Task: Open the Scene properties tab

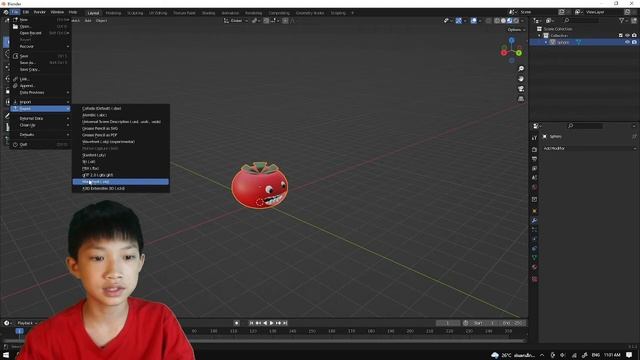Action: click(x=534, y=178)
